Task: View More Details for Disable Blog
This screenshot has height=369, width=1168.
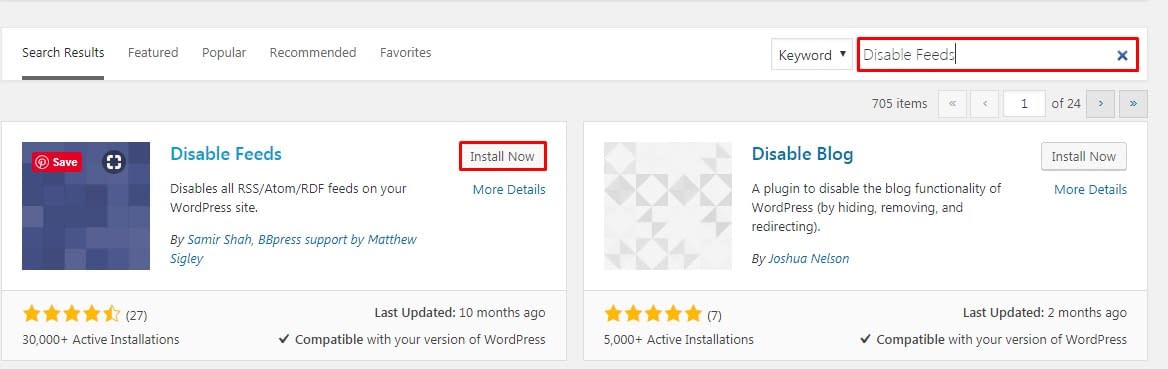Action: point(1091,189)
